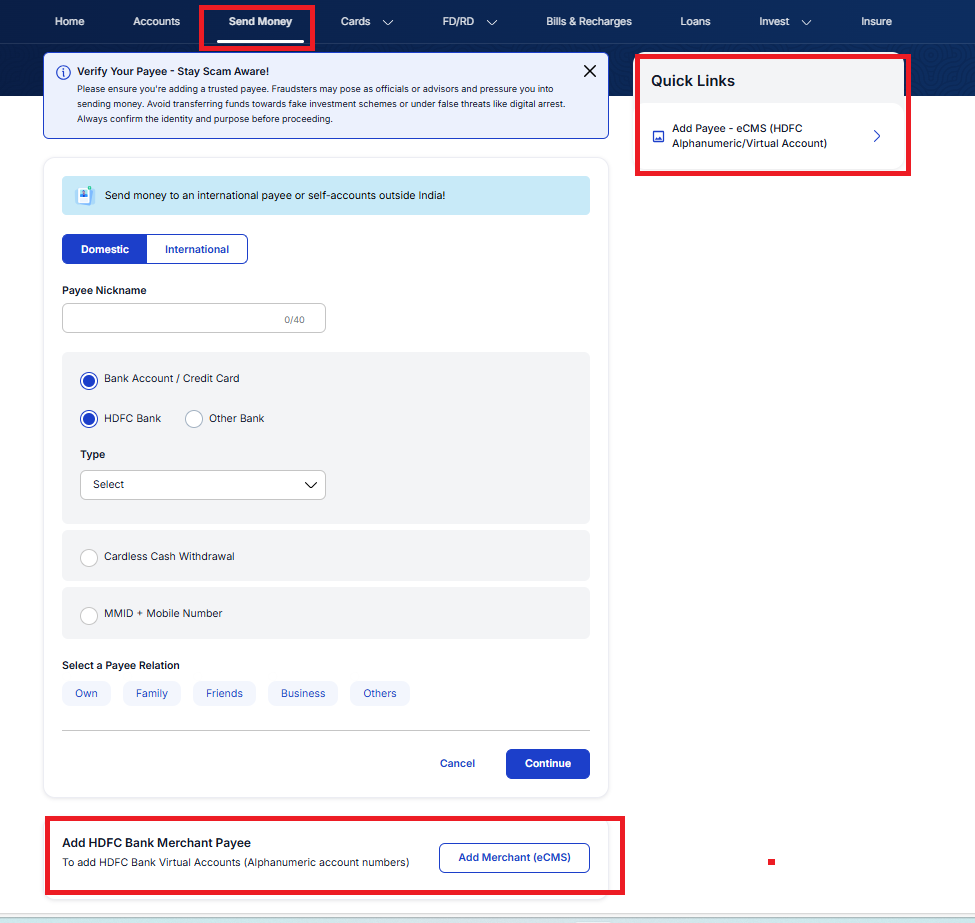Expand the Invest menu chevron
This screenshot has width=975, height=923.
(x=806, y=22)
